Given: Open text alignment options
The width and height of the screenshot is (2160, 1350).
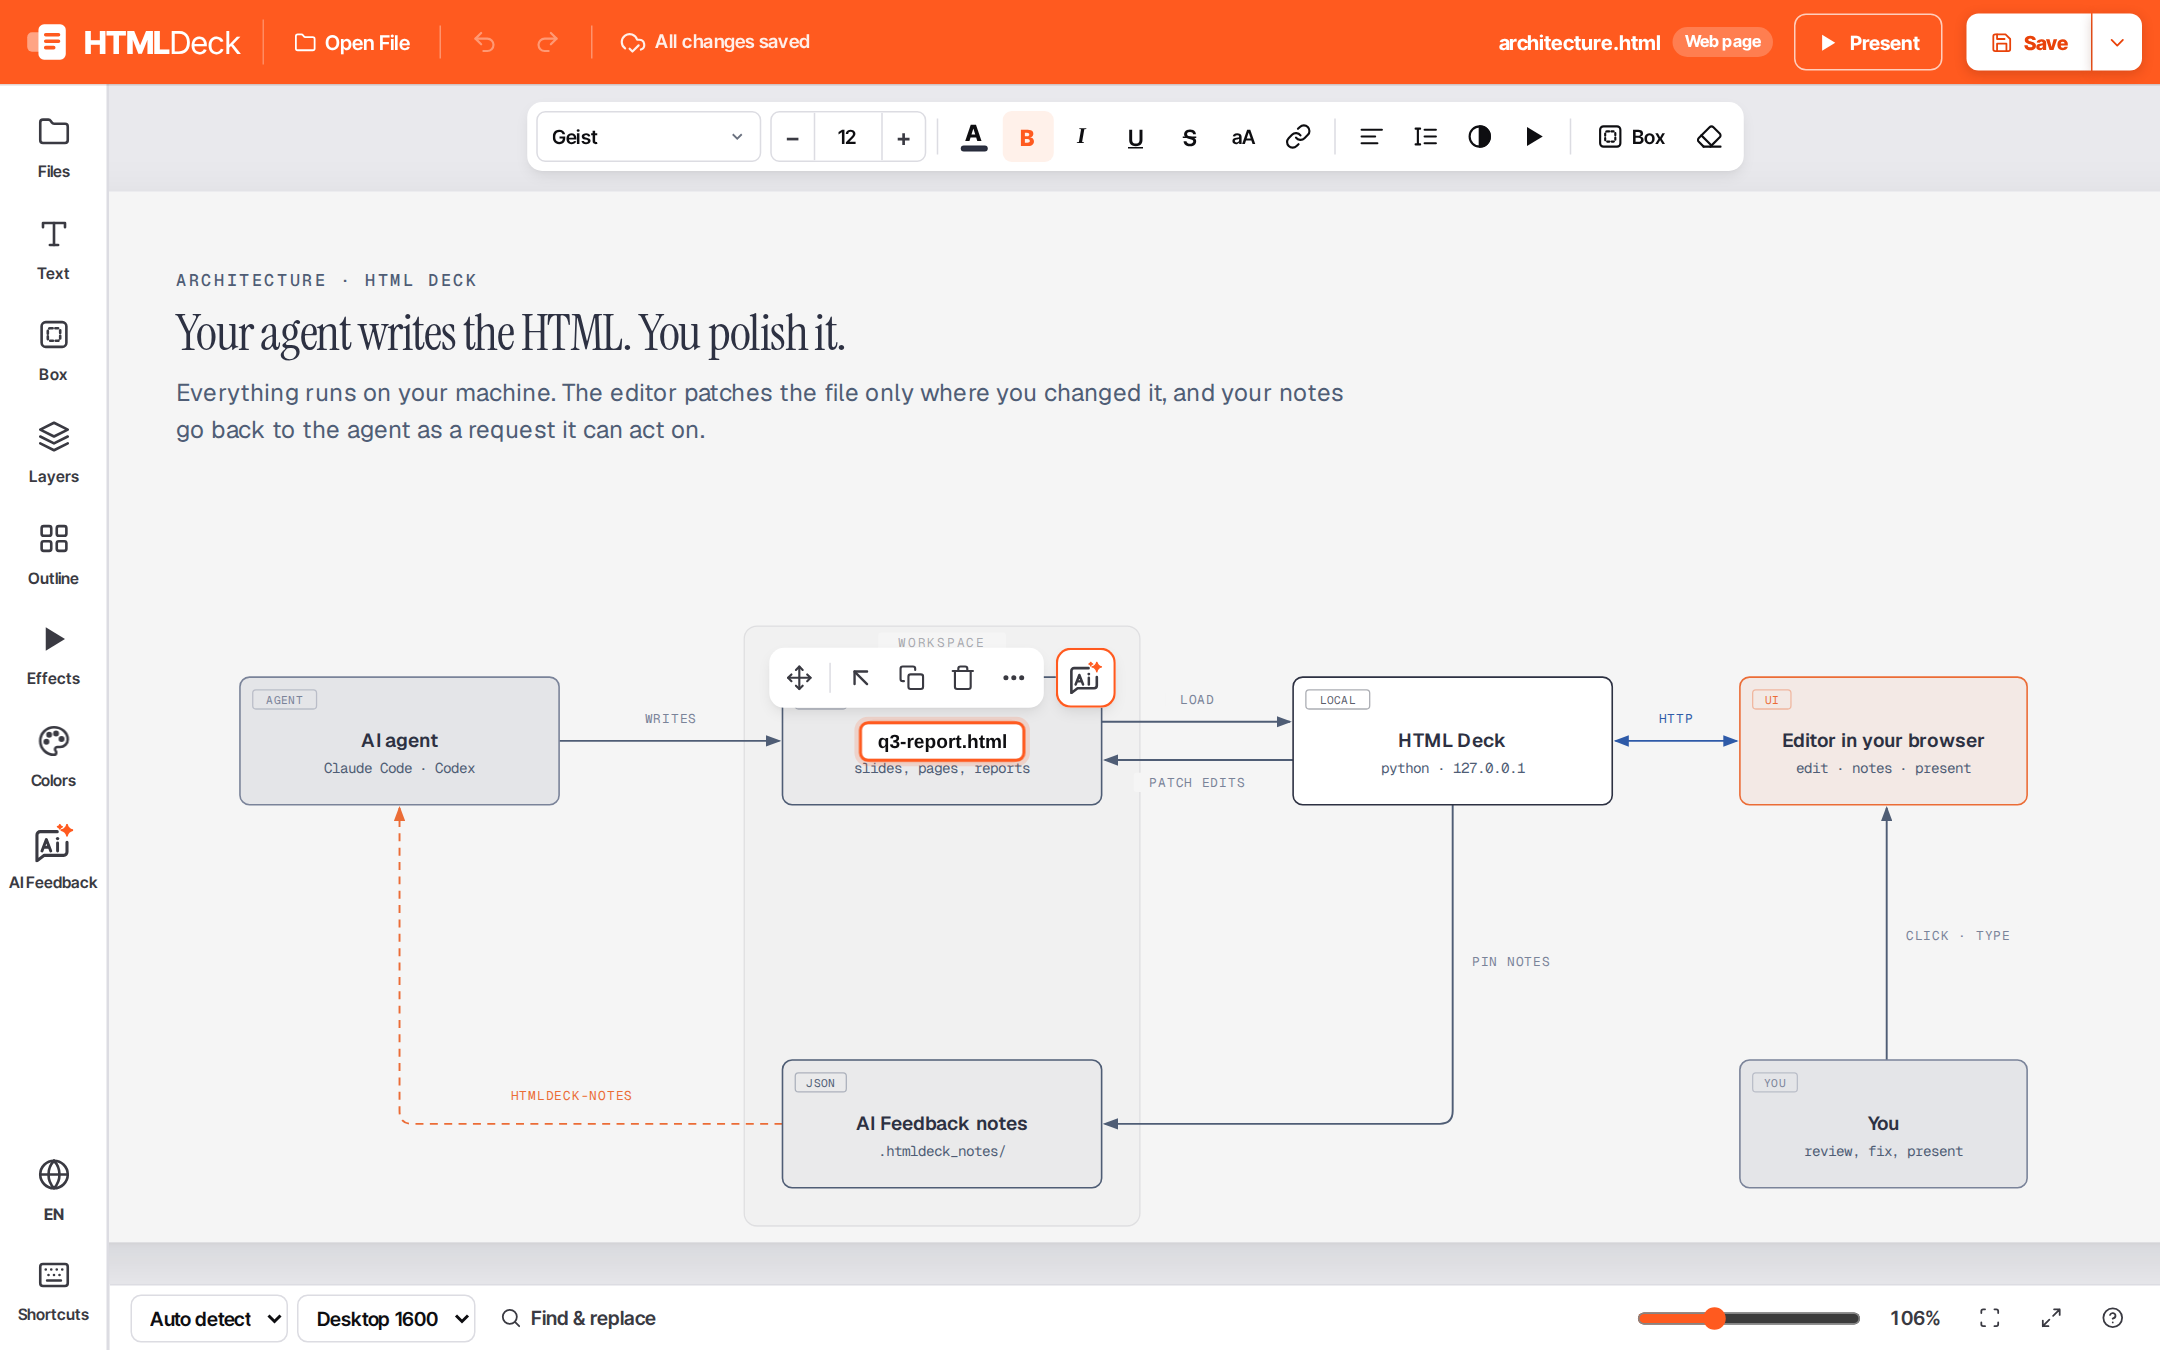Looking at the screenshot, I should pos(1371,137).
